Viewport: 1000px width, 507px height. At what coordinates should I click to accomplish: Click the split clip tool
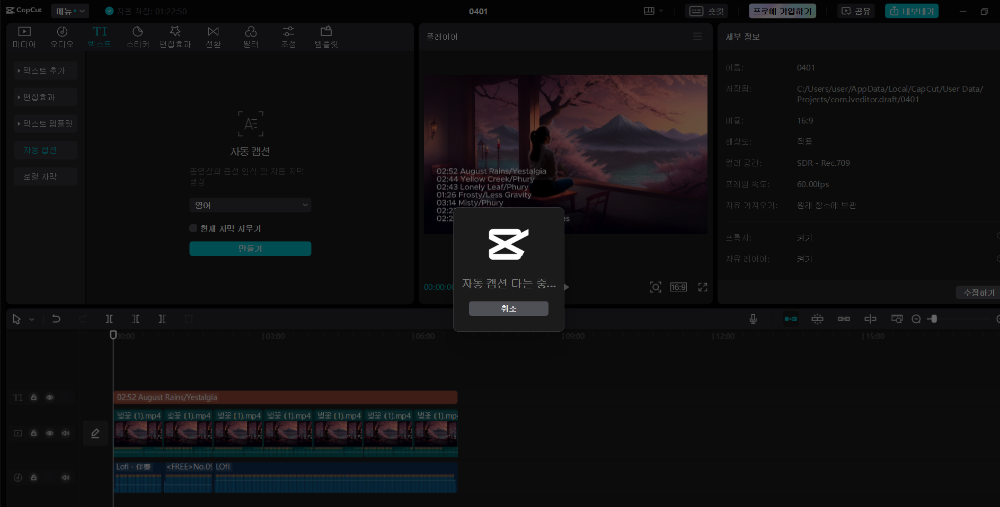click(x=109, y=319)
